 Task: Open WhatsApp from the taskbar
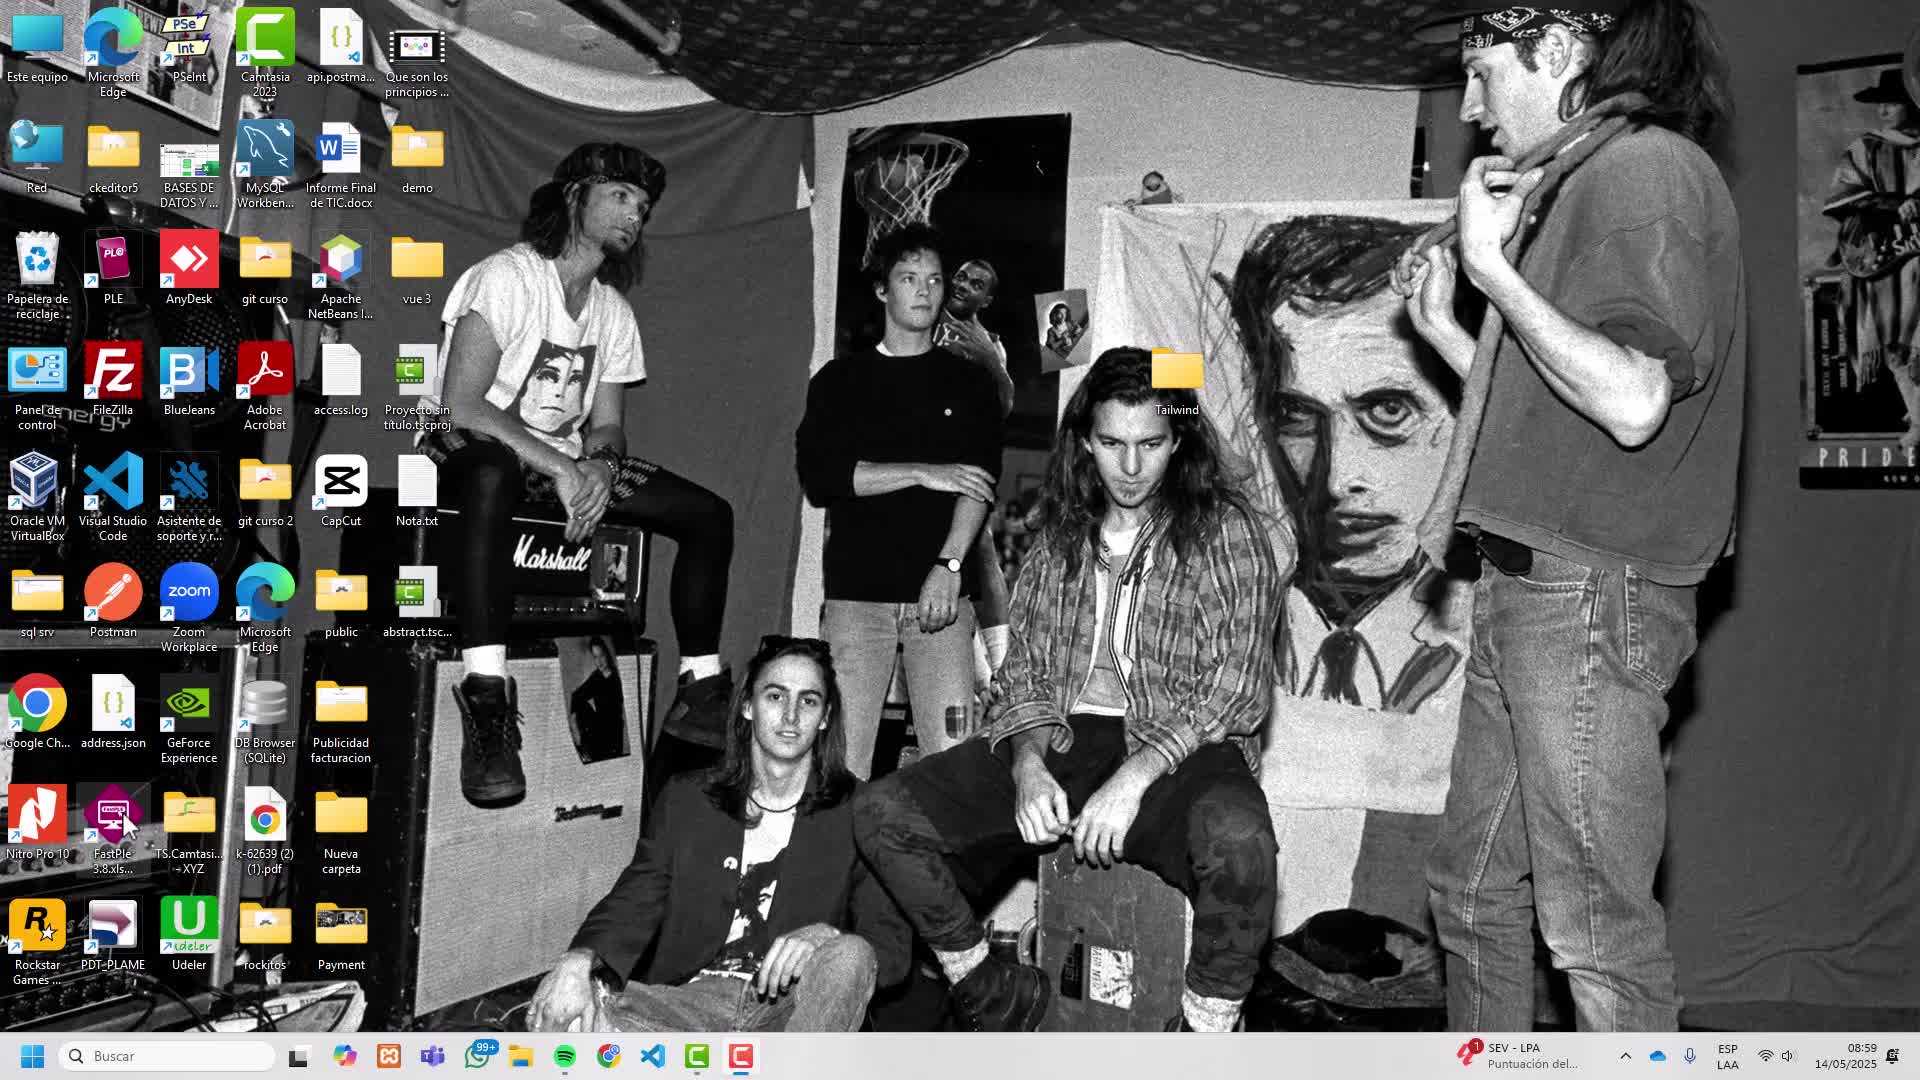click(x=477, y=1056)
